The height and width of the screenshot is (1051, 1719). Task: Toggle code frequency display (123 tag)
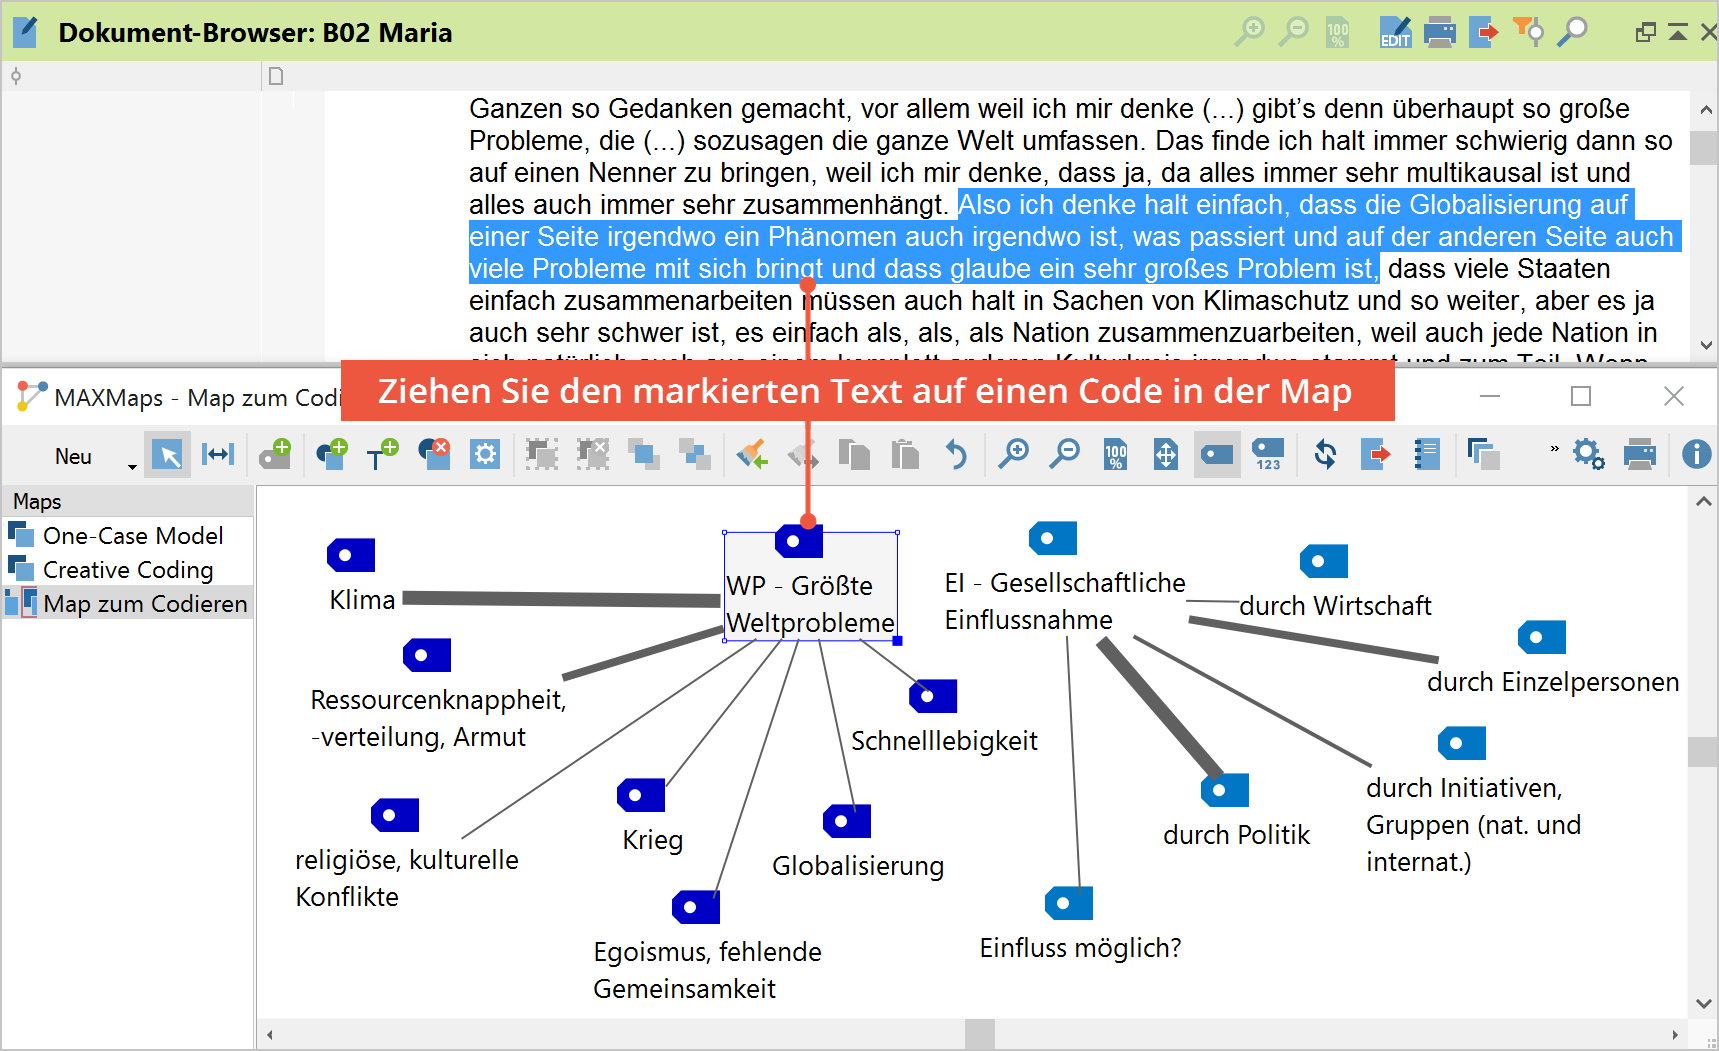point(1268,455)
